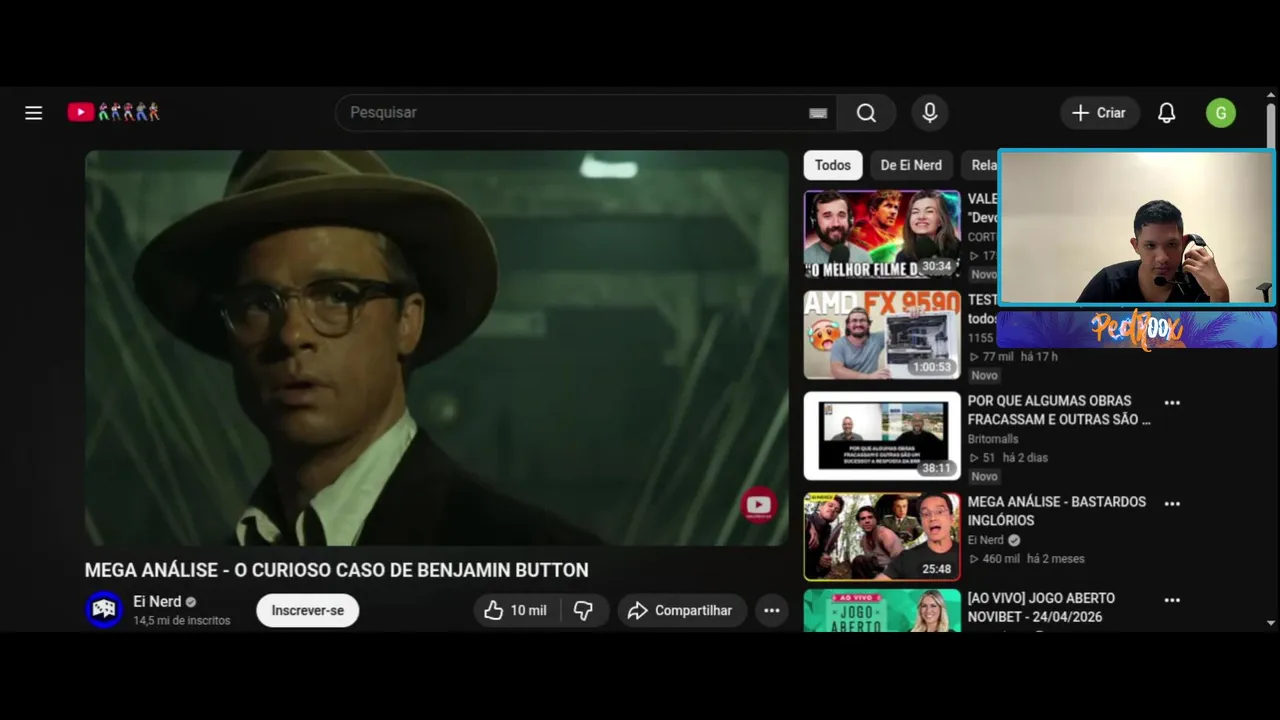Click the Compartilhar share button
Image resolution: width=1280 pixels, height=720 pixels.
[x=682, y=610]
